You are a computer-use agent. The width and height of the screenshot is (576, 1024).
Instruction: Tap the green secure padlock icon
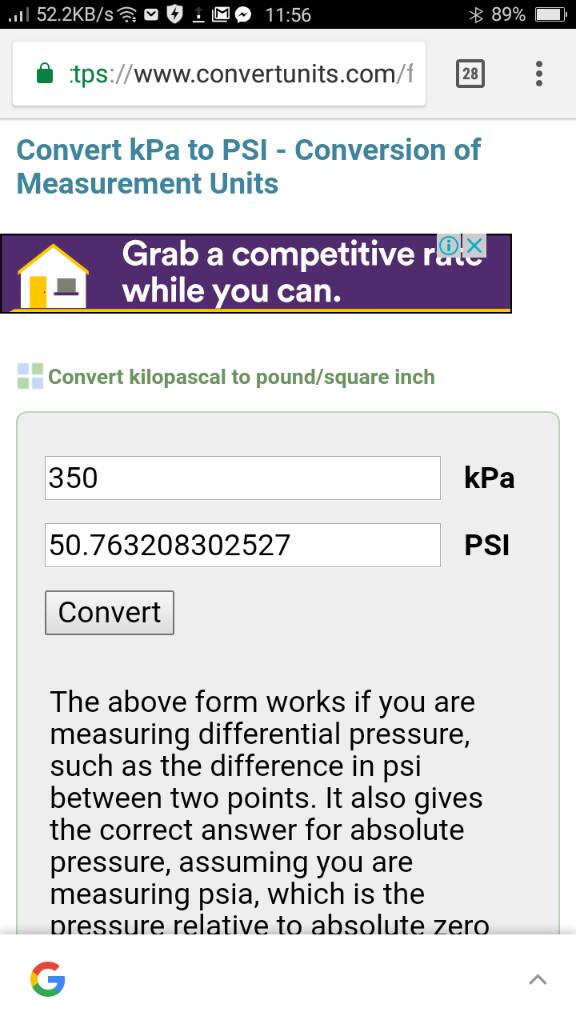pos(44,73)
